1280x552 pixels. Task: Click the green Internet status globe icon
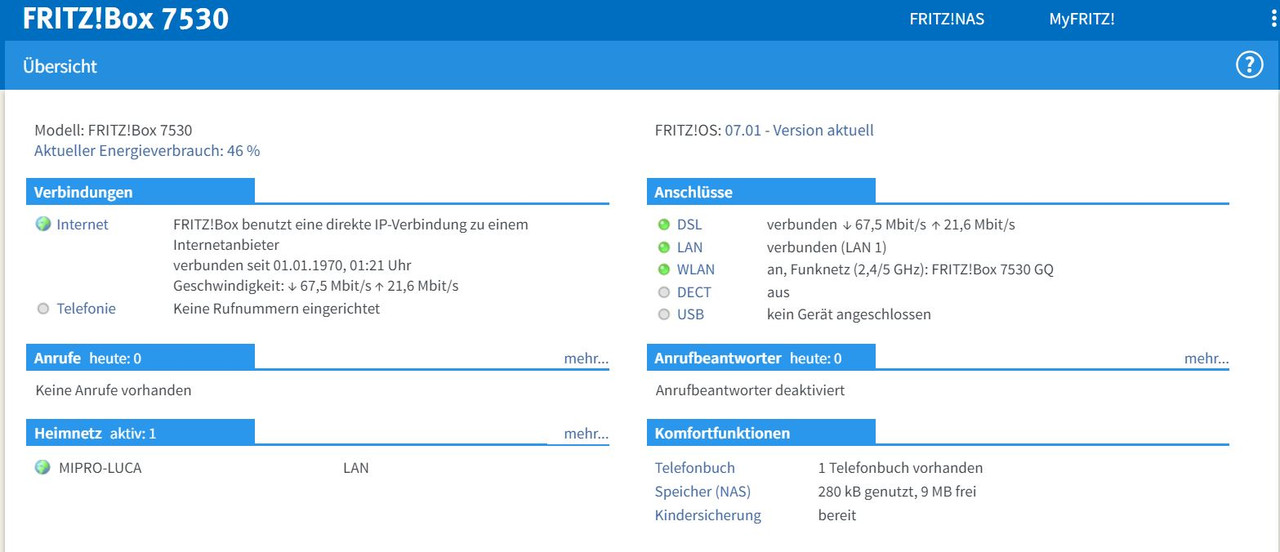click(42, 224)
